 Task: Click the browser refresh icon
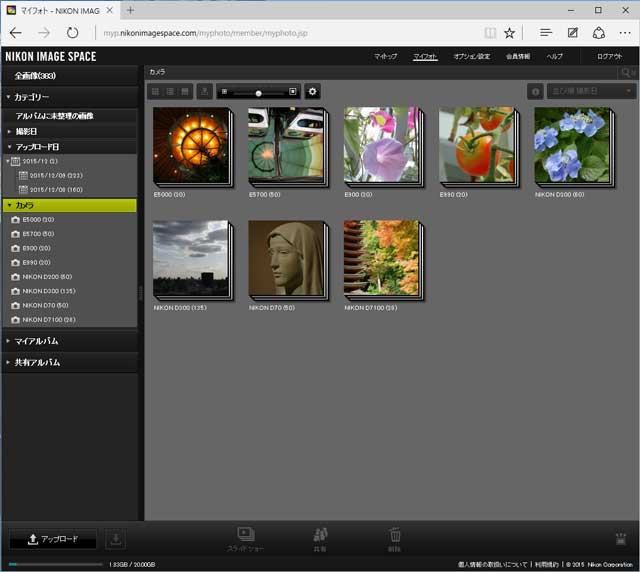(72, 32)
